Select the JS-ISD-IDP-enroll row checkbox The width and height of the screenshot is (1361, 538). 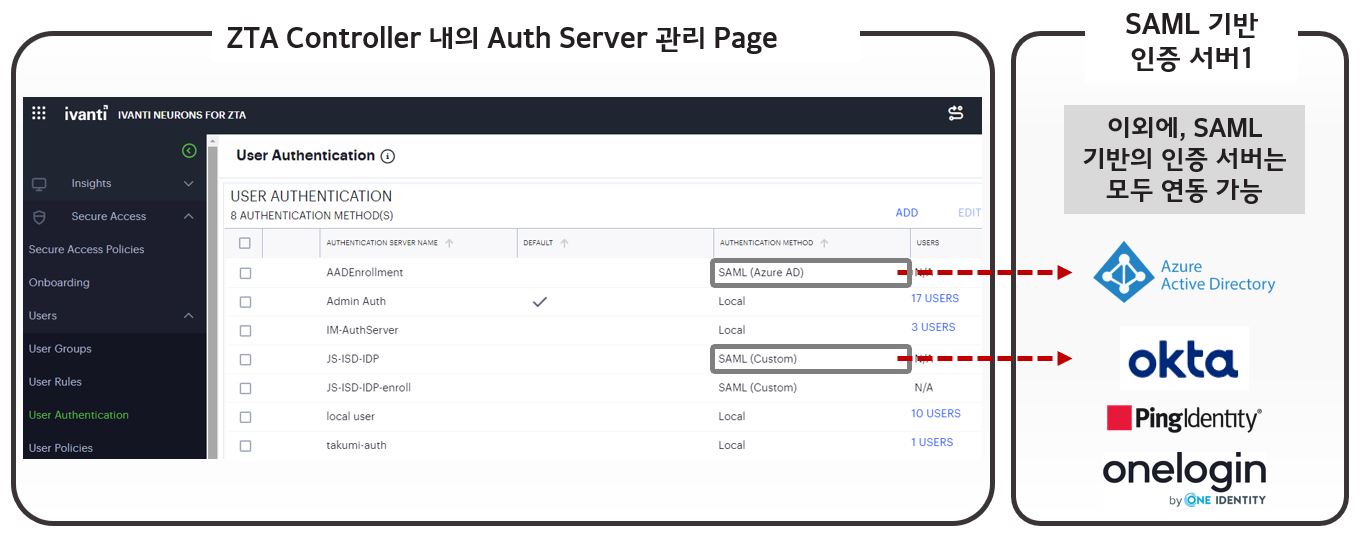[245, 388]
